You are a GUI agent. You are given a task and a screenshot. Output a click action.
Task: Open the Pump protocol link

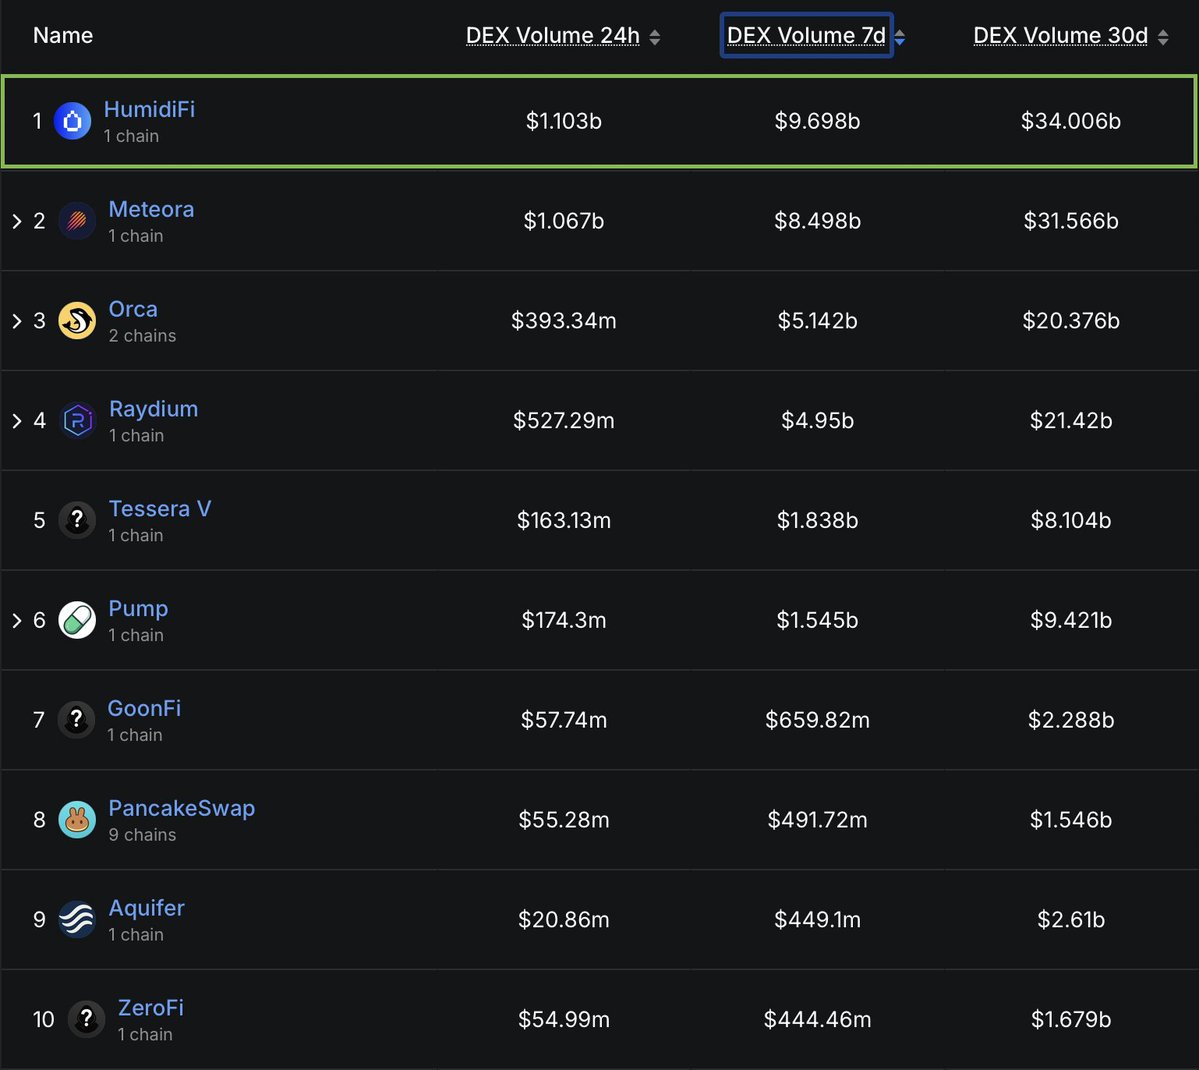(138, 609)
